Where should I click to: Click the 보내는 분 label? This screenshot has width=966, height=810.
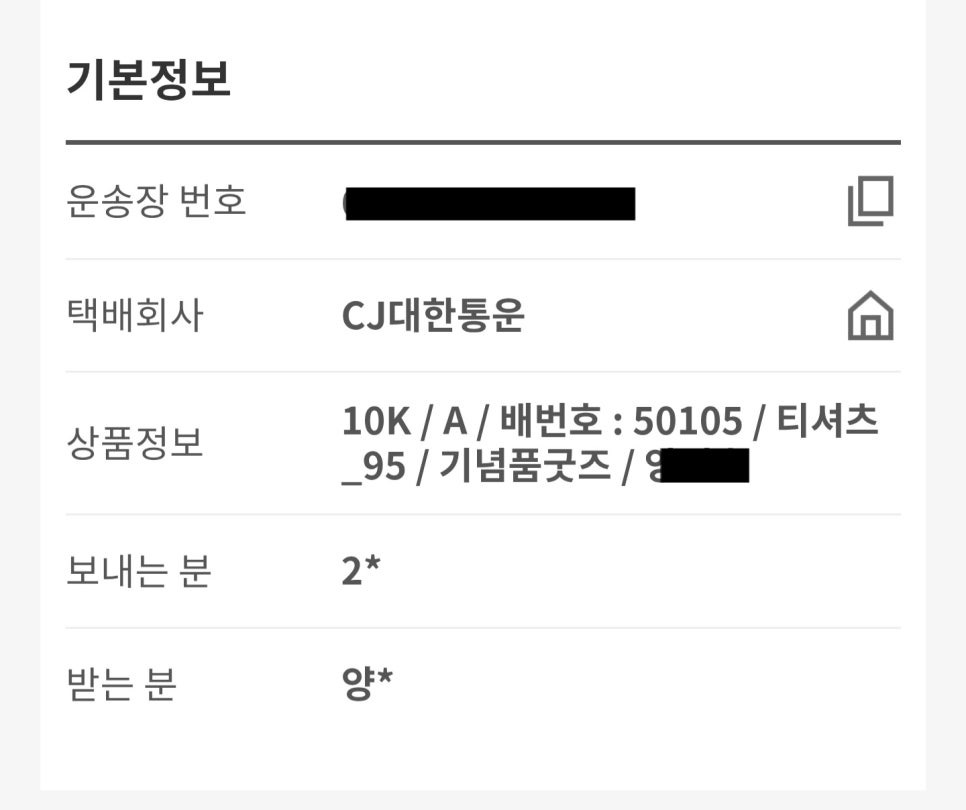pyautogui.click(x=139, y=570)
